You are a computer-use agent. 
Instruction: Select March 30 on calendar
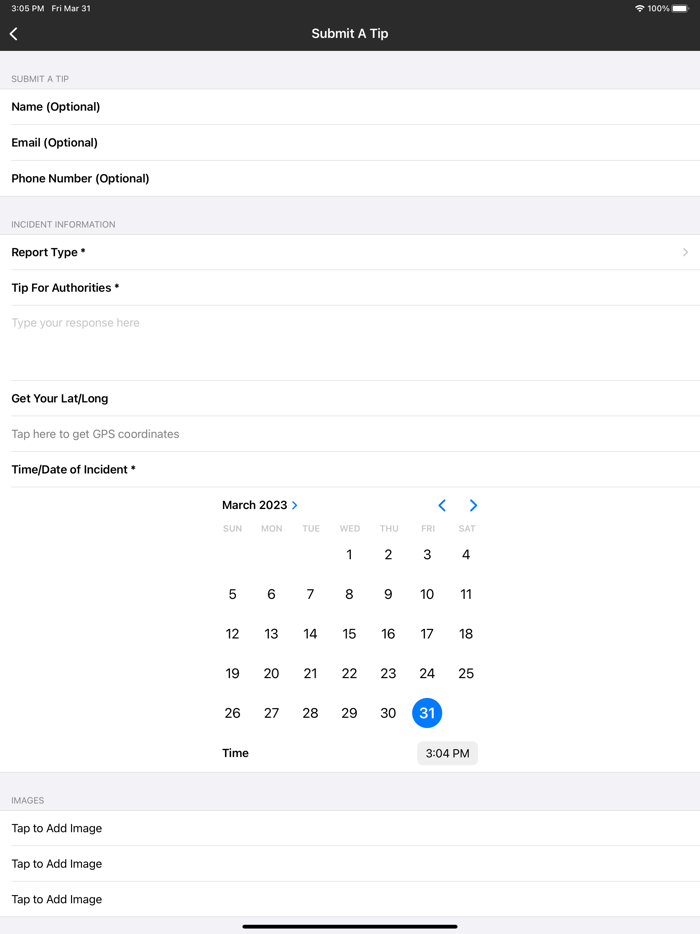tap(388, 713)
